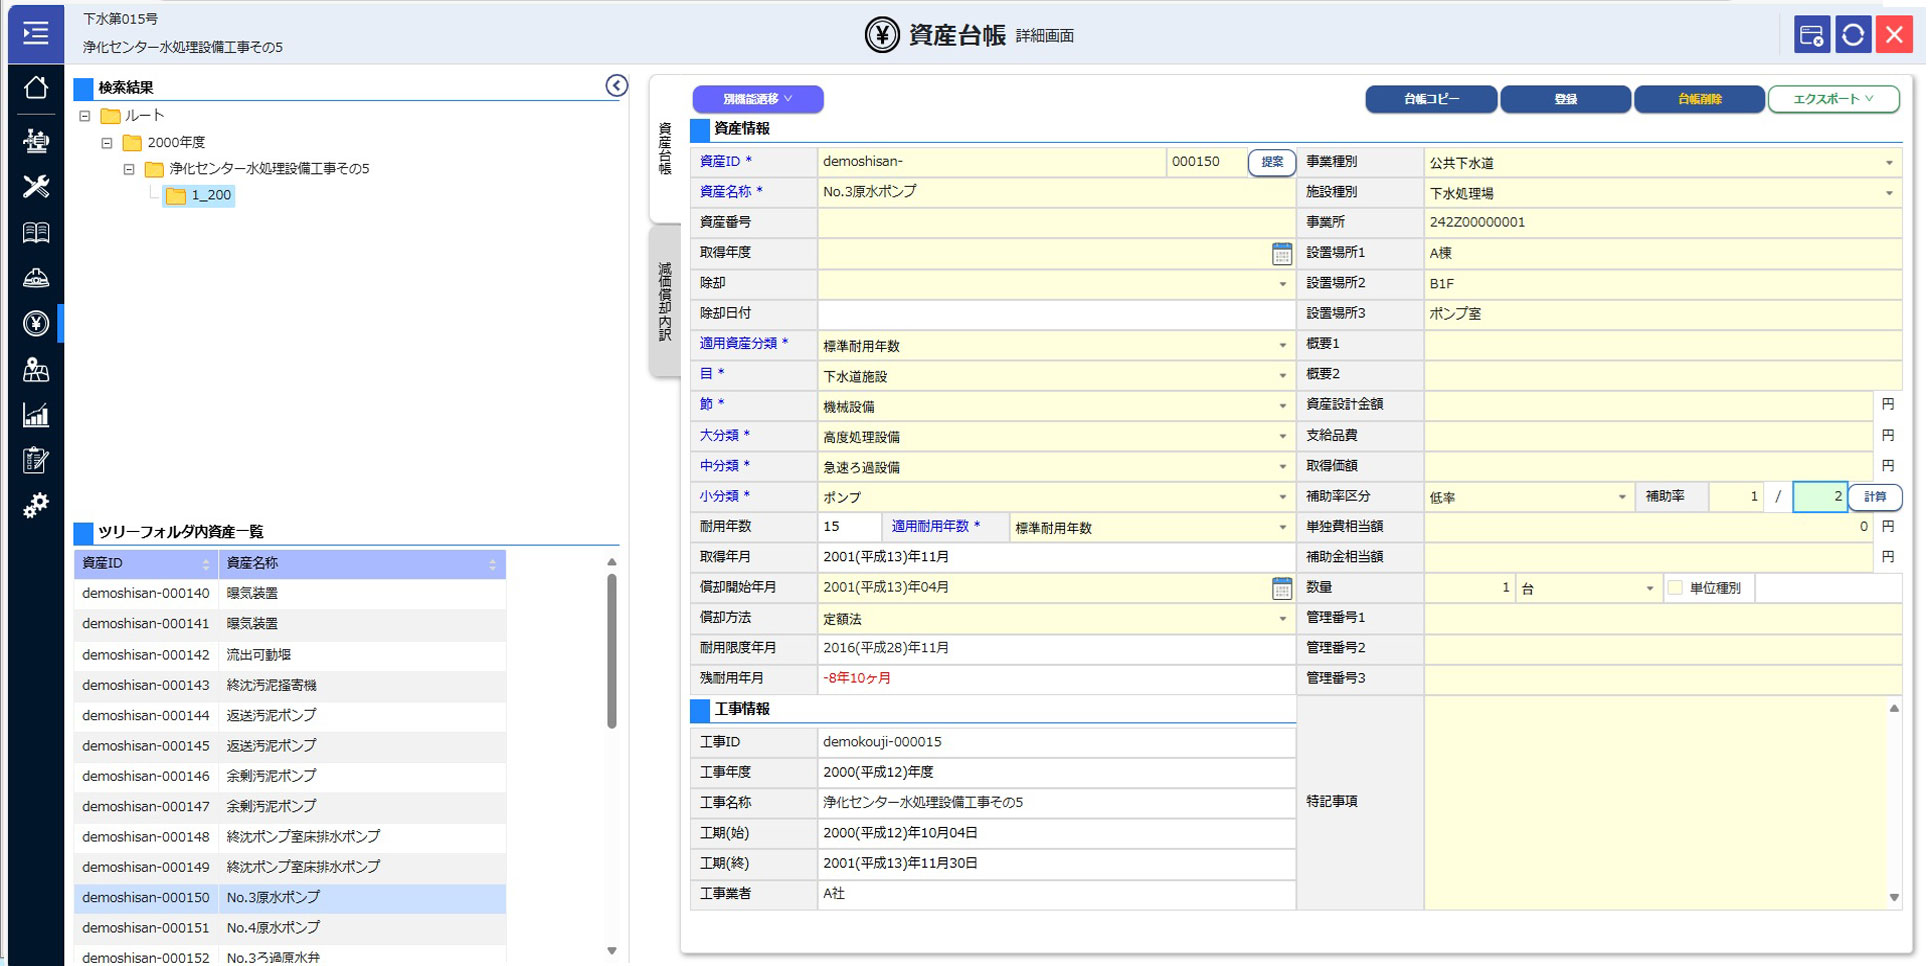
Task: Expand the 事業種別 dropdown
Action: tap(1888, 163)
